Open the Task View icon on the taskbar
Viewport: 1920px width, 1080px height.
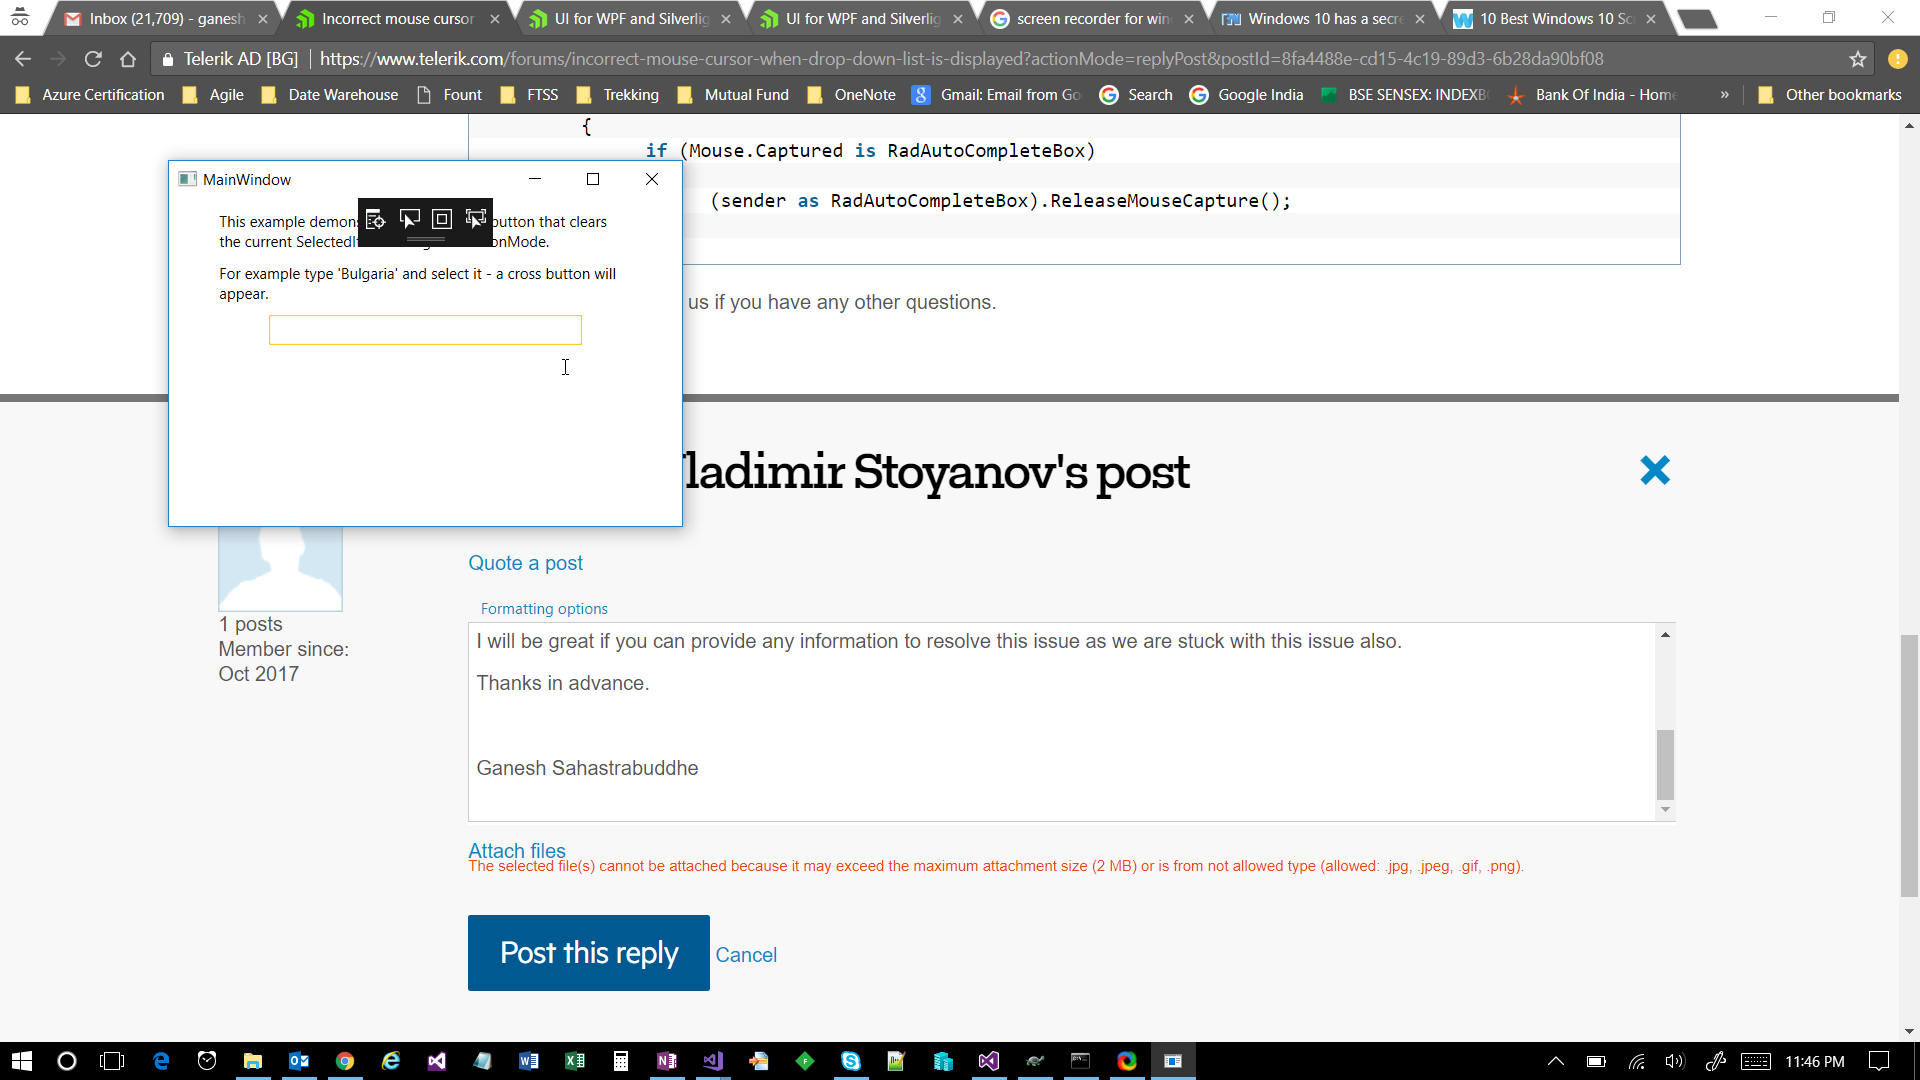click(112, 1061)
